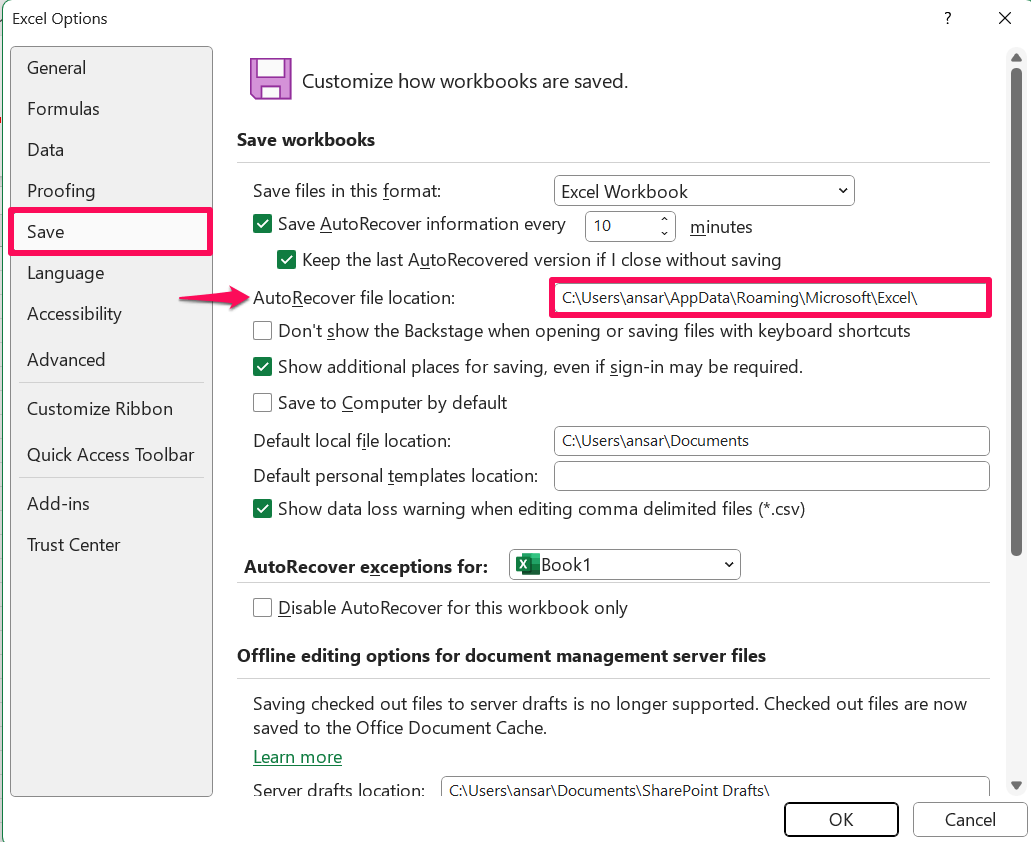Click the purple floppy disk save icon
The height and width of the screenshot is (842, 1031).
click(270, 79)
